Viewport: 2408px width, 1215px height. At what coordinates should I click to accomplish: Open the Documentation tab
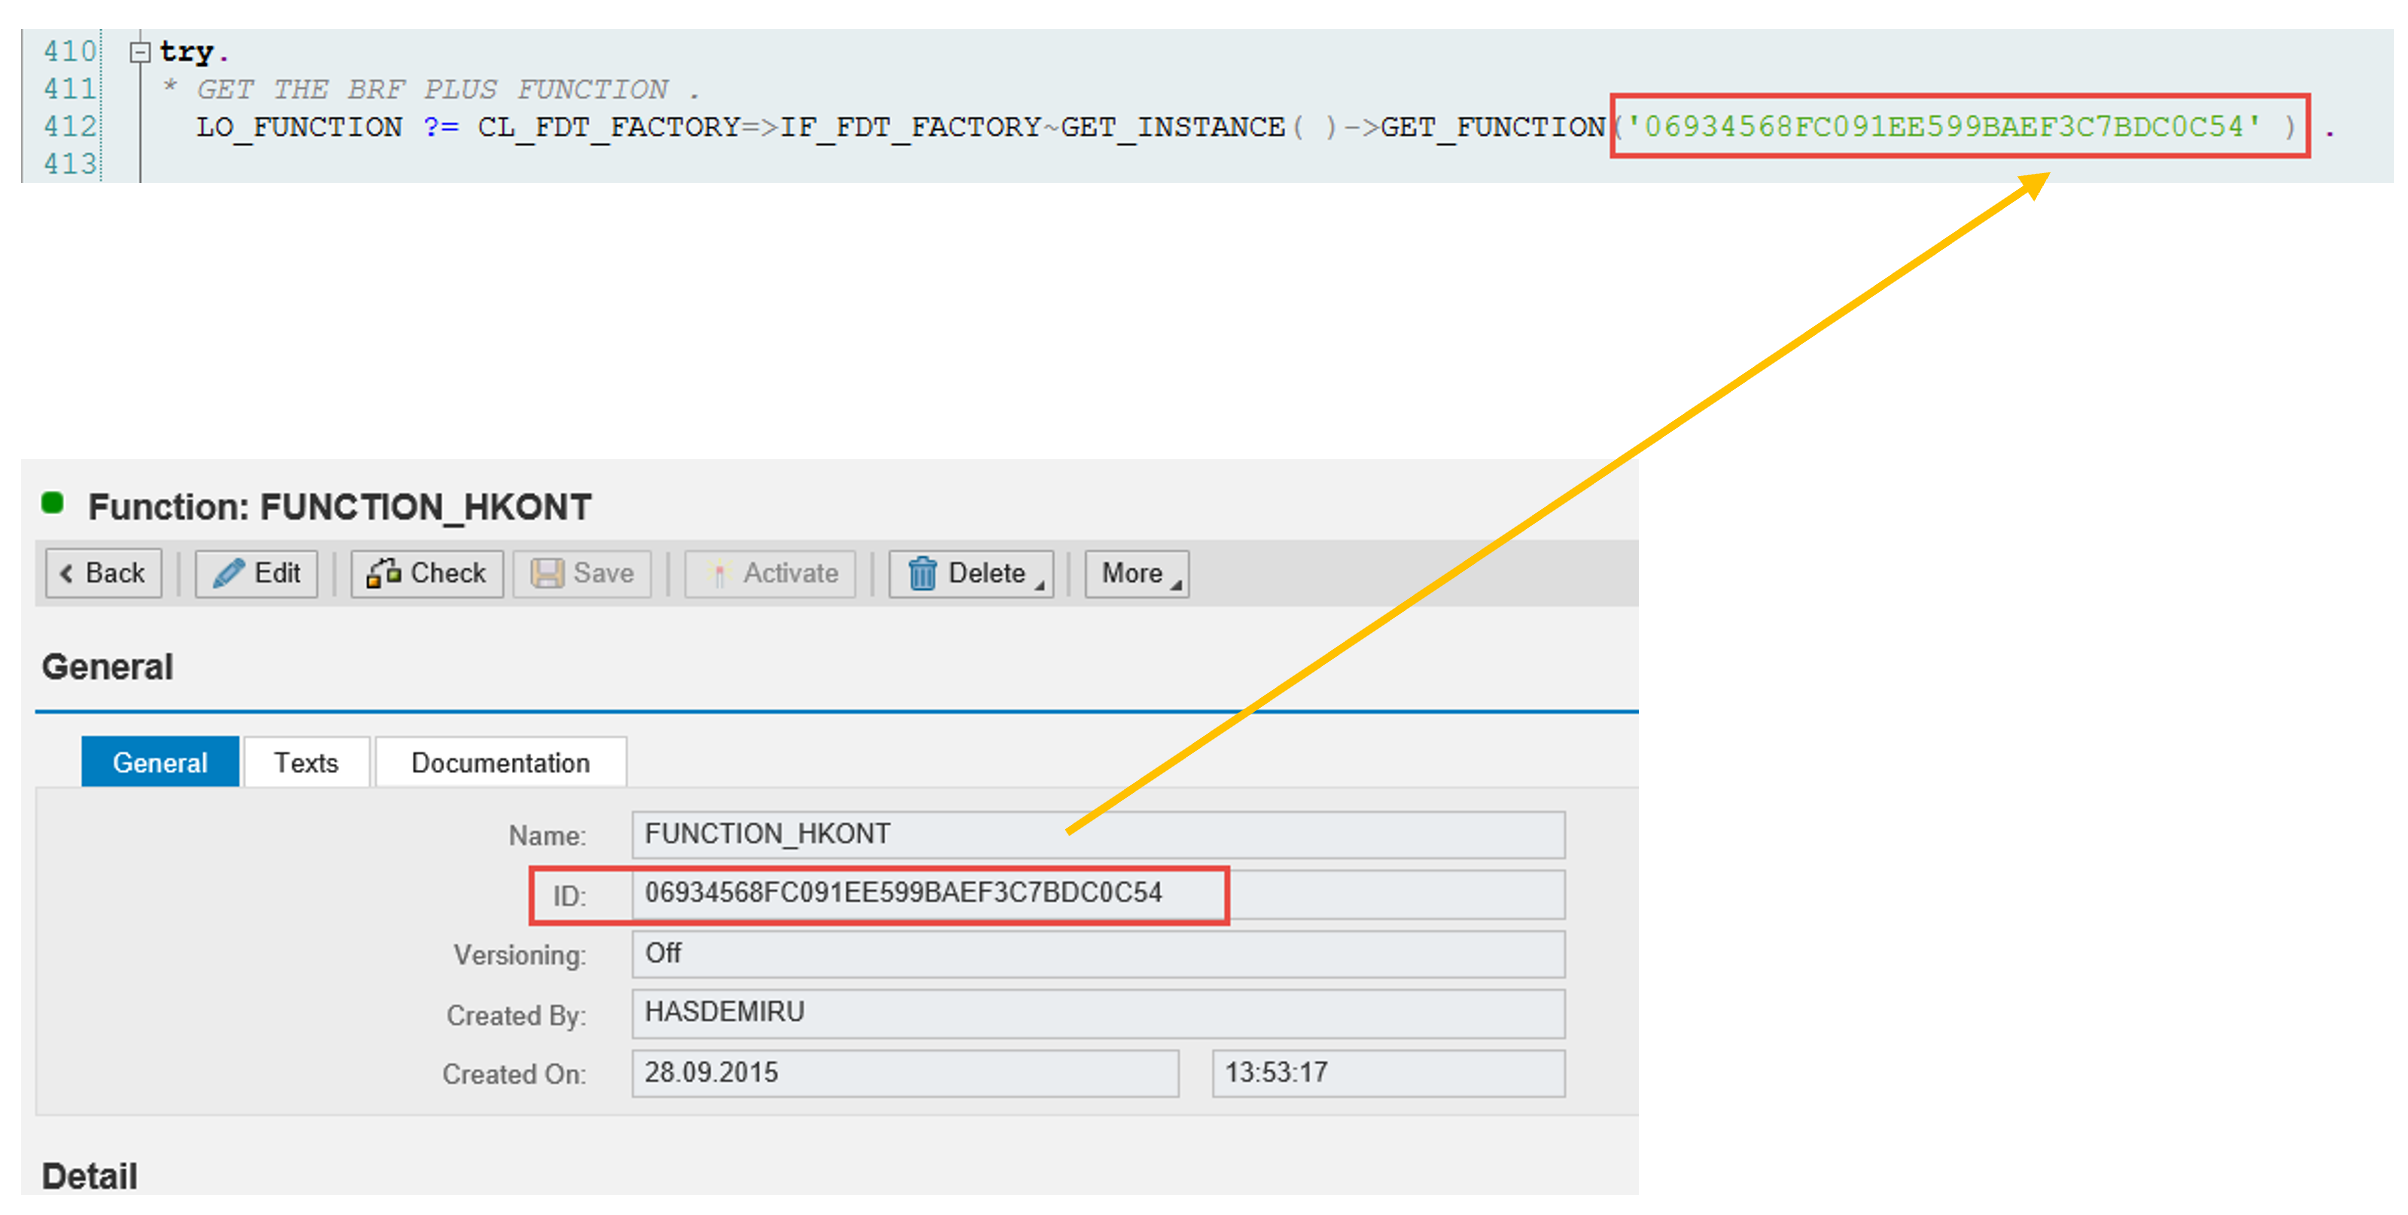(x=500, y=763)
